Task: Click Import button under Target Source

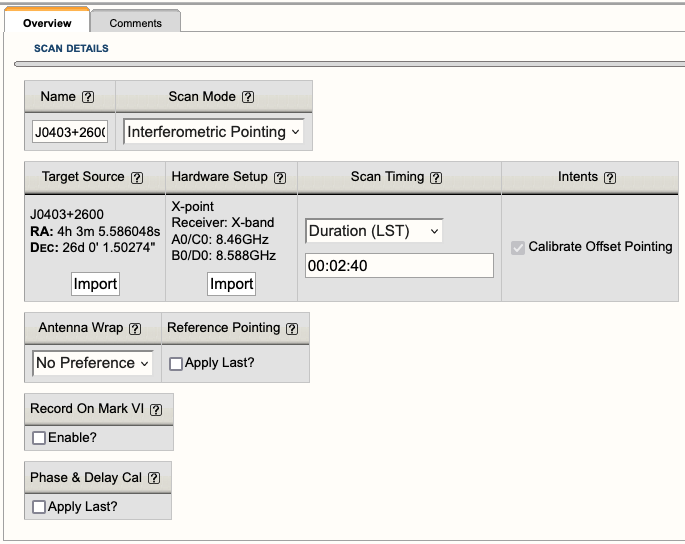Action: point(96,284)
